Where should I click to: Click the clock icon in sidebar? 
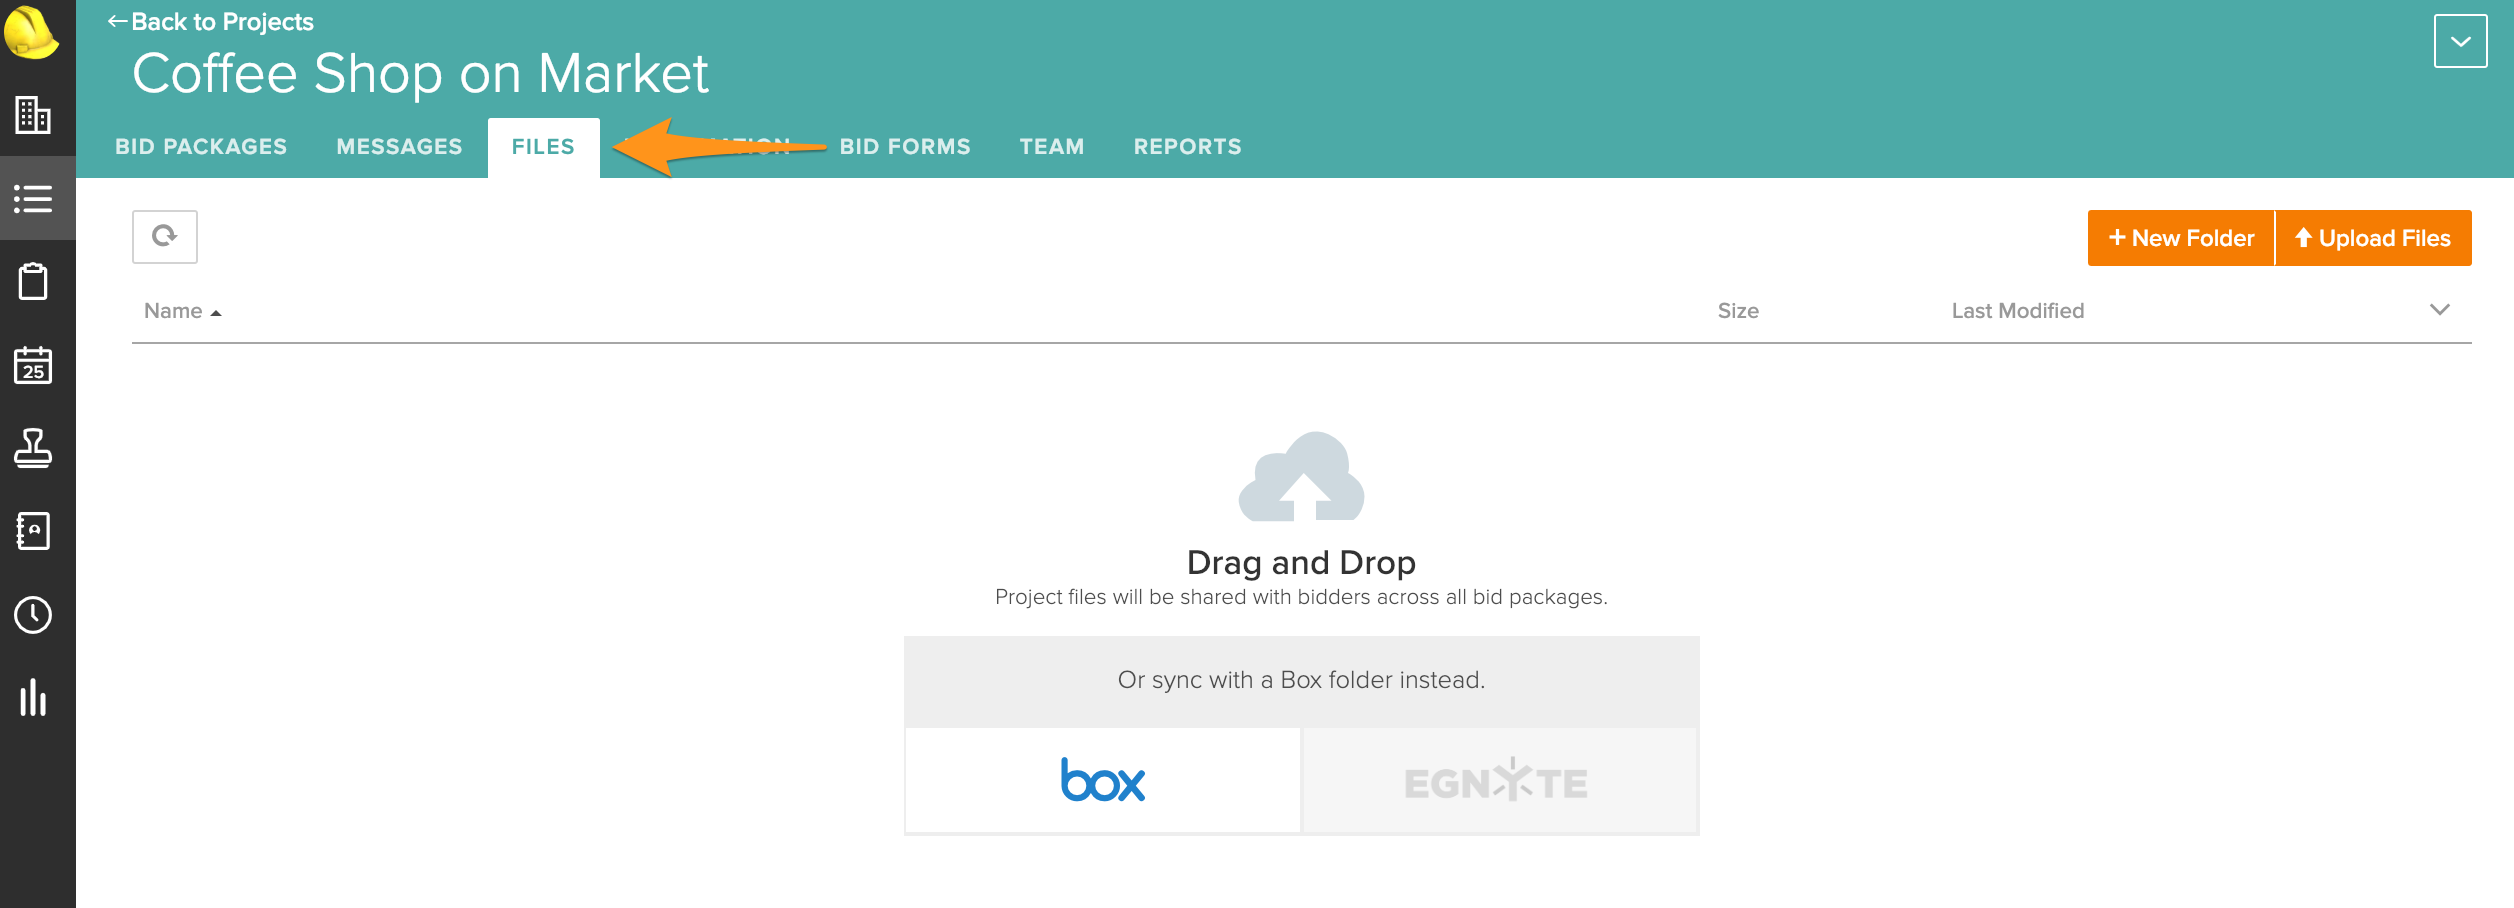click(x=33, y=615)
